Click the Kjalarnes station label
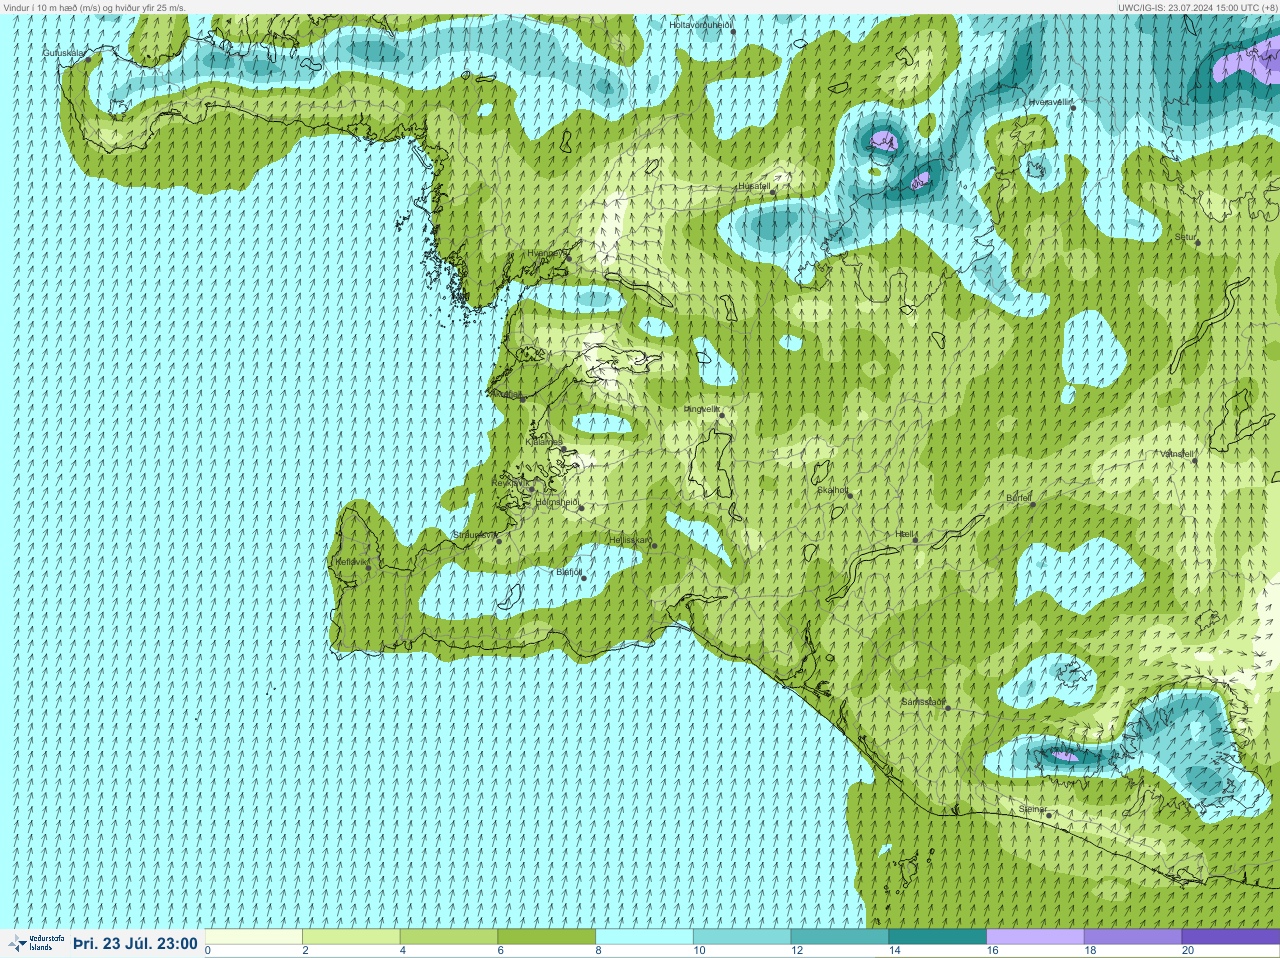Screen dimensions: 1280x958 [544, 442]
